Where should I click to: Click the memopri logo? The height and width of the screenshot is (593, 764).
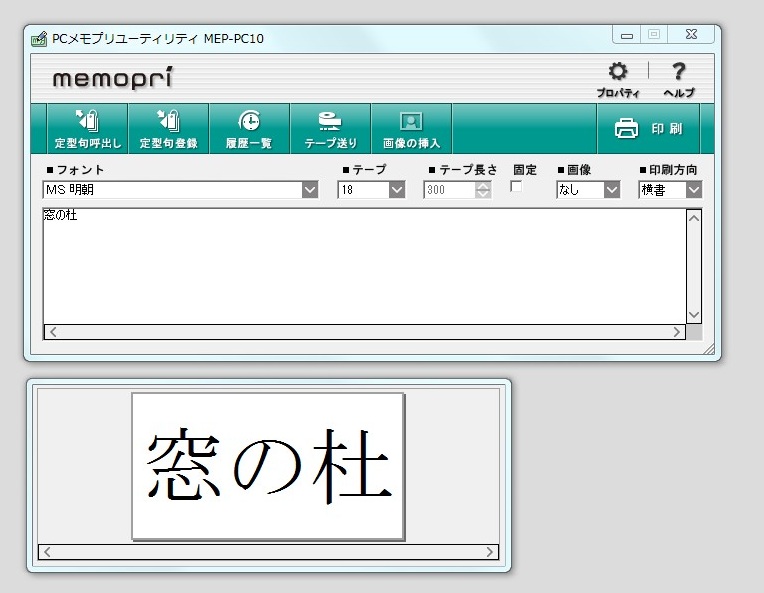(x=113, y=78)
